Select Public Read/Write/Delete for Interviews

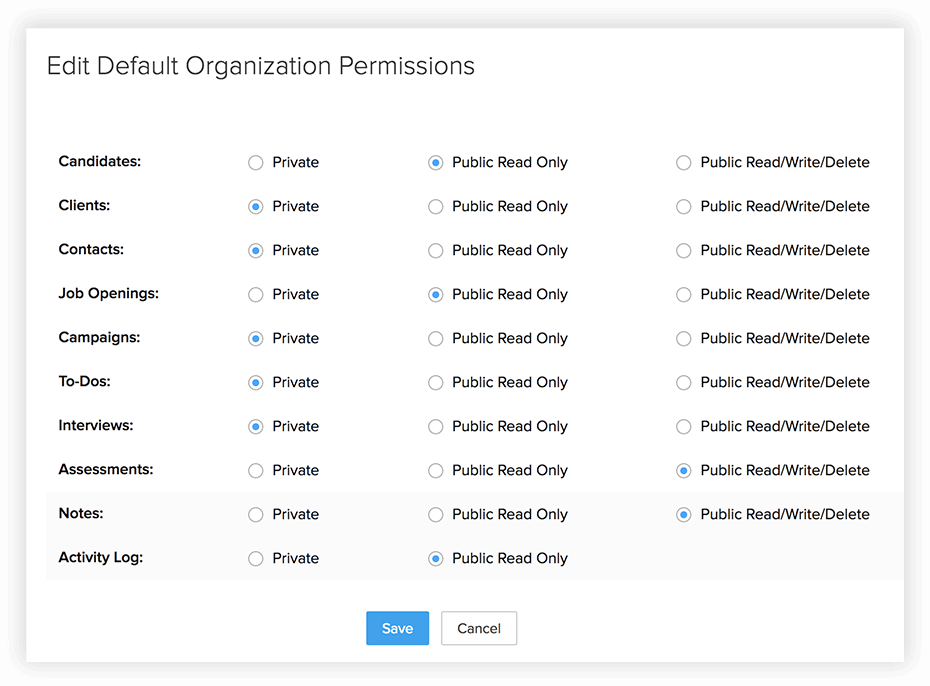684,427
